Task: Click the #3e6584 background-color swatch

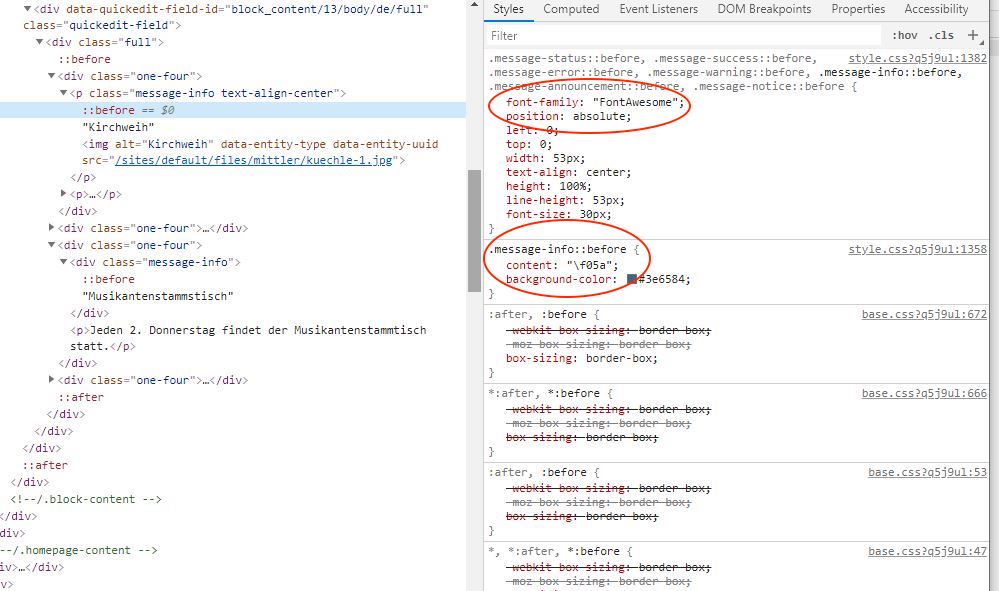Action: (632, 280)
